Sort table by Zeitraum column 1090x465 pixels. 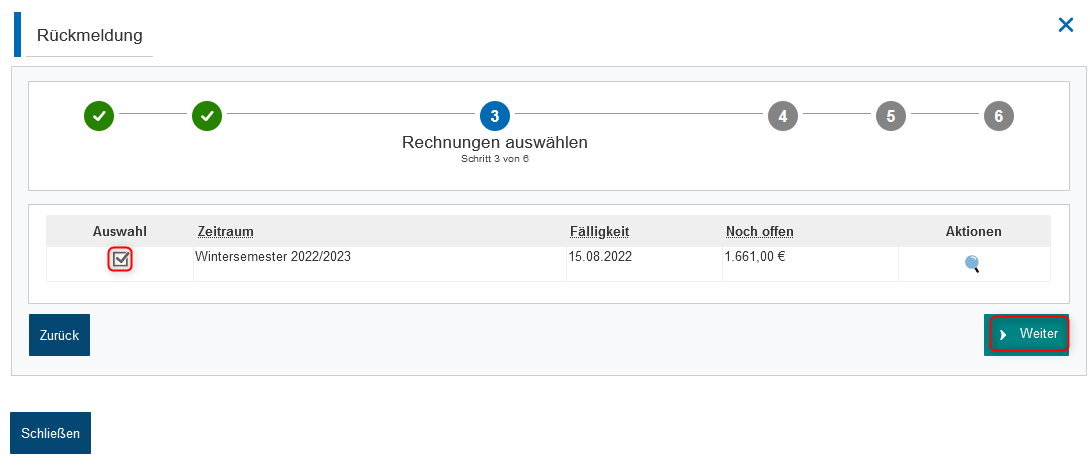point(225,231)
